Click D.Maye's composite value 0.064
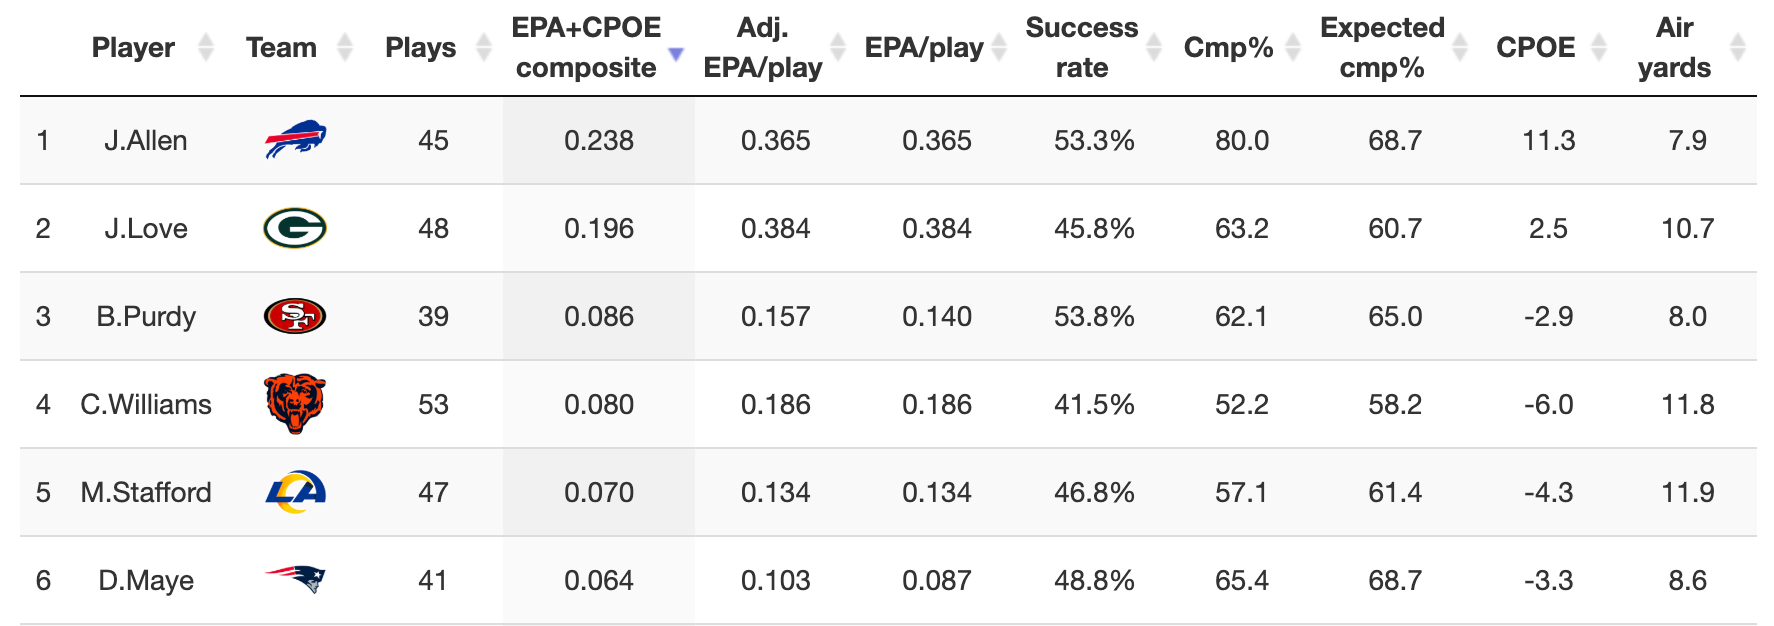 (598, 580)
